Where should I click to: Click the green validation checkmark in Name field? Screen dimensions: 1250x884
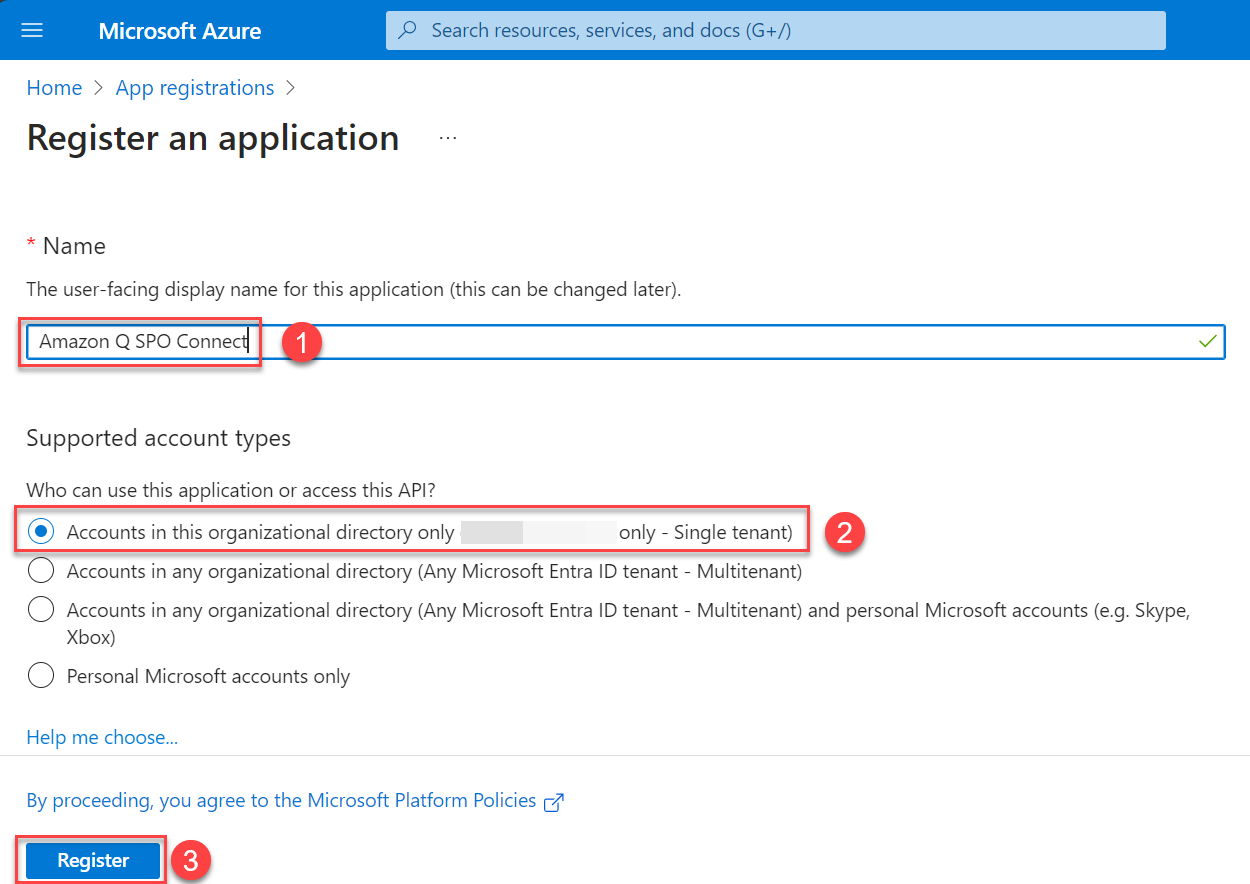[1207, 341]
